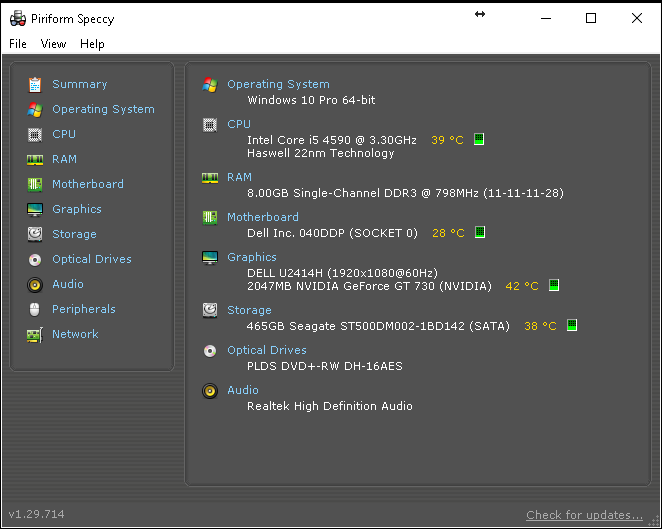Click the RAM module icon in sidebar
The height and width of the screenshot is (529, 662).
click(x=35, y=159)
